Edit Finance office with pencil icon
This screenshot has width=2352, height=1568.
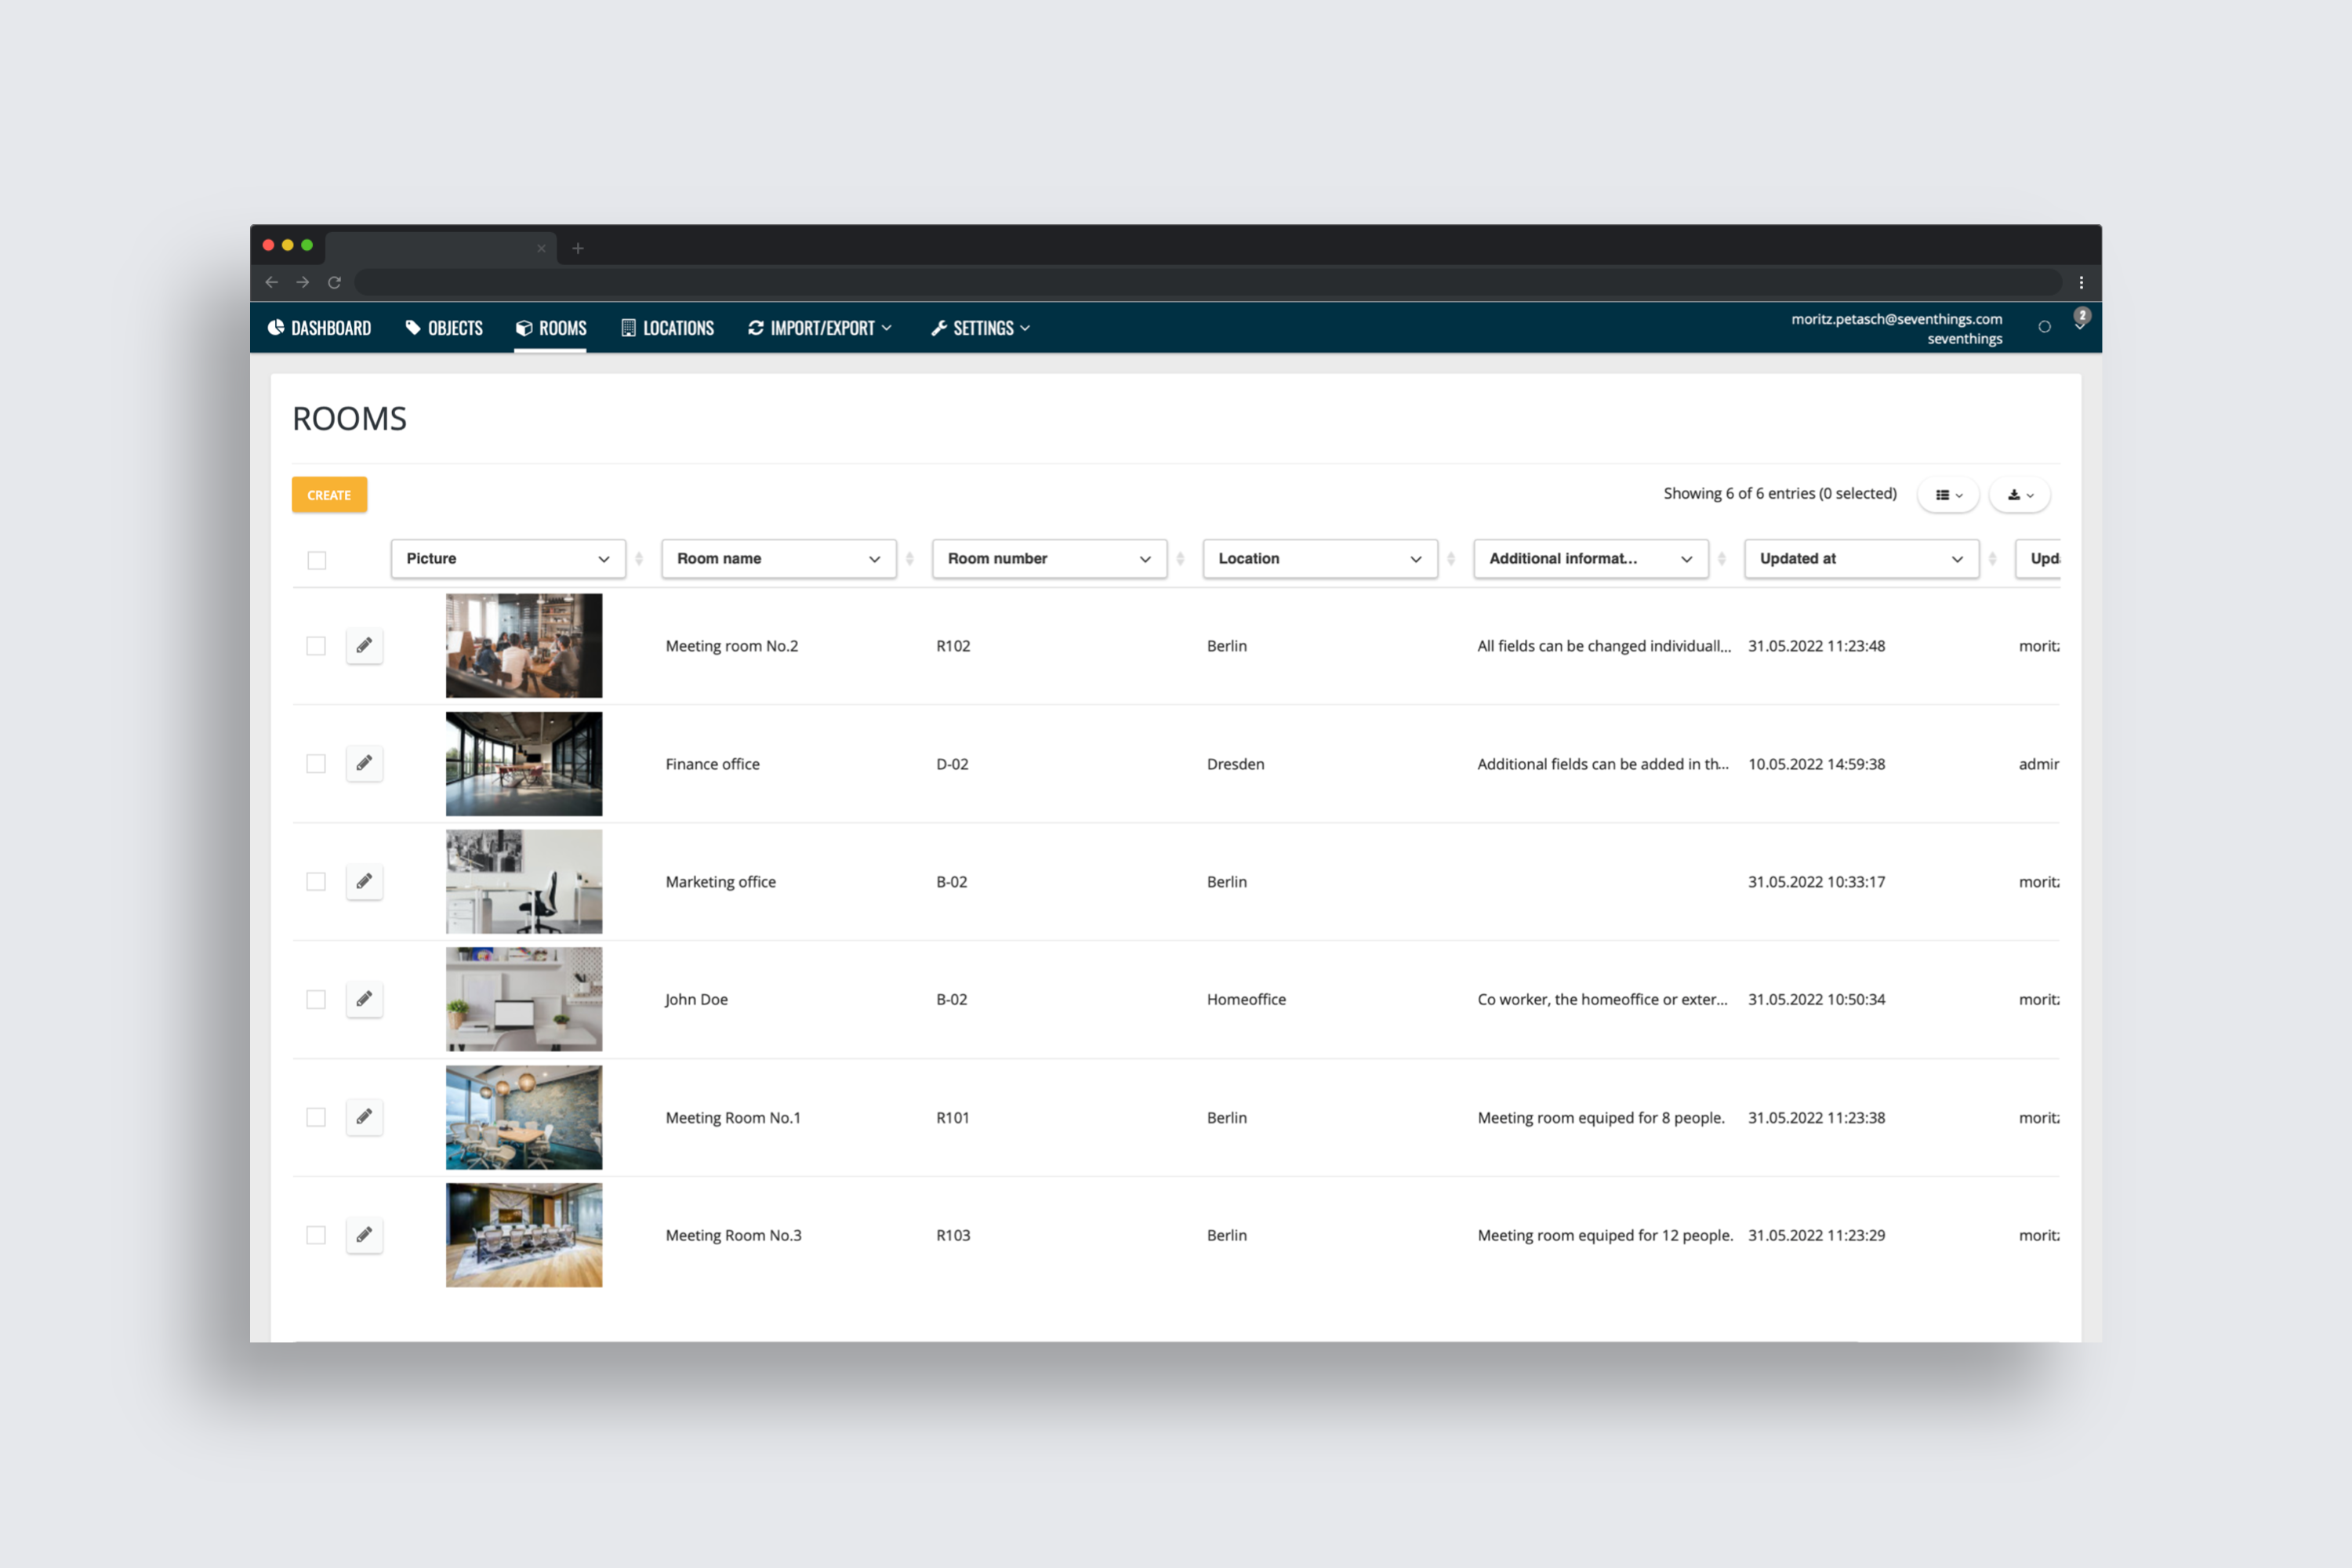point(364,763)
